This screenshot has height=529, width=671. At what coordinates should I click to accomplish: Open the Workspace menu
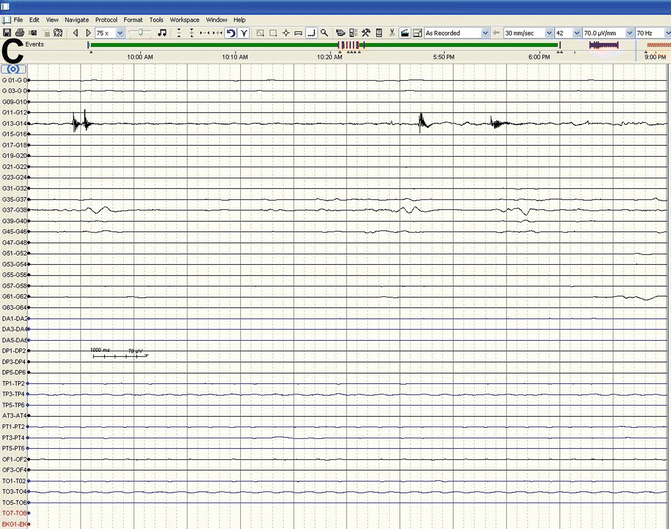pos(184,19)
